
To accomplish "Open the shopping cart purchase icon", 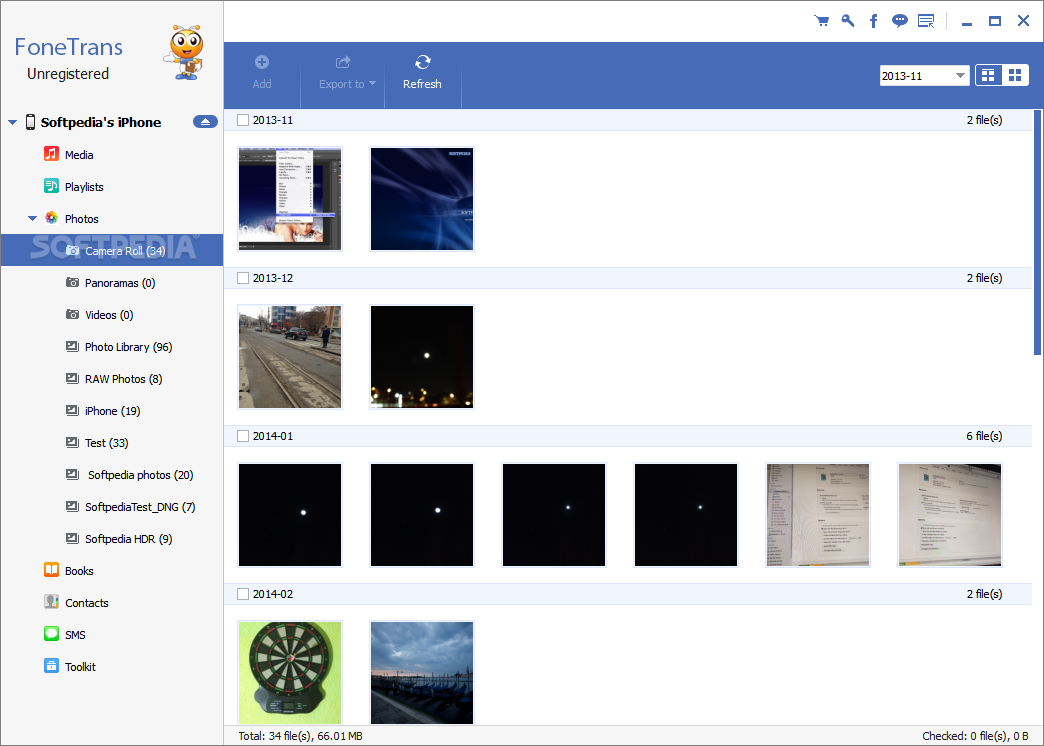I will [x=822, y=21].
